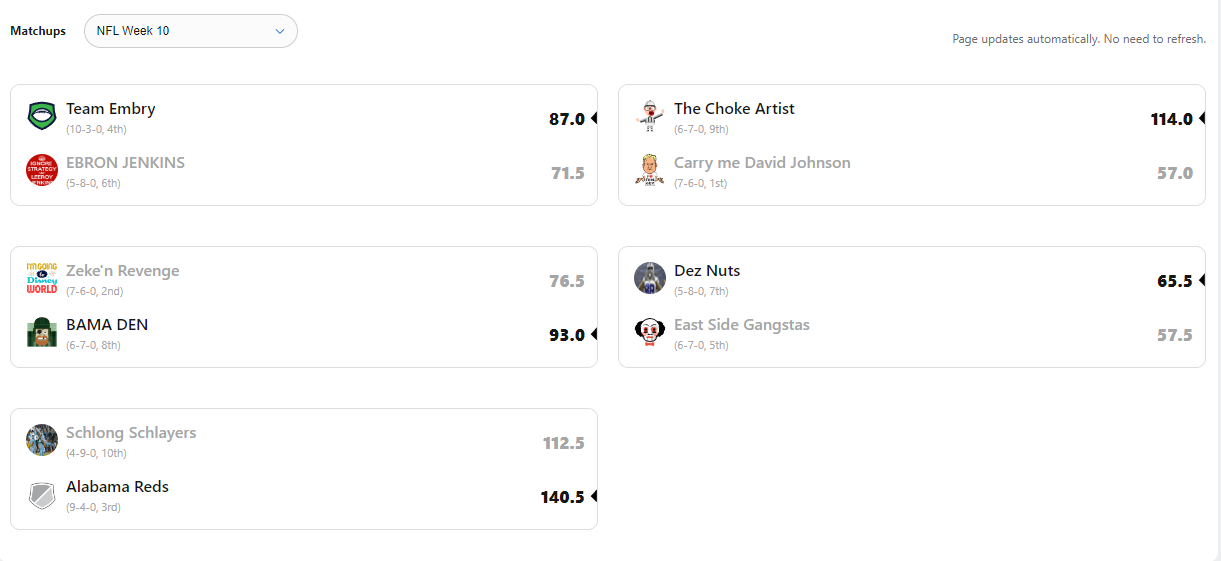
Task: Click Dez Nuts 65.5 score
Action: 1174,281
